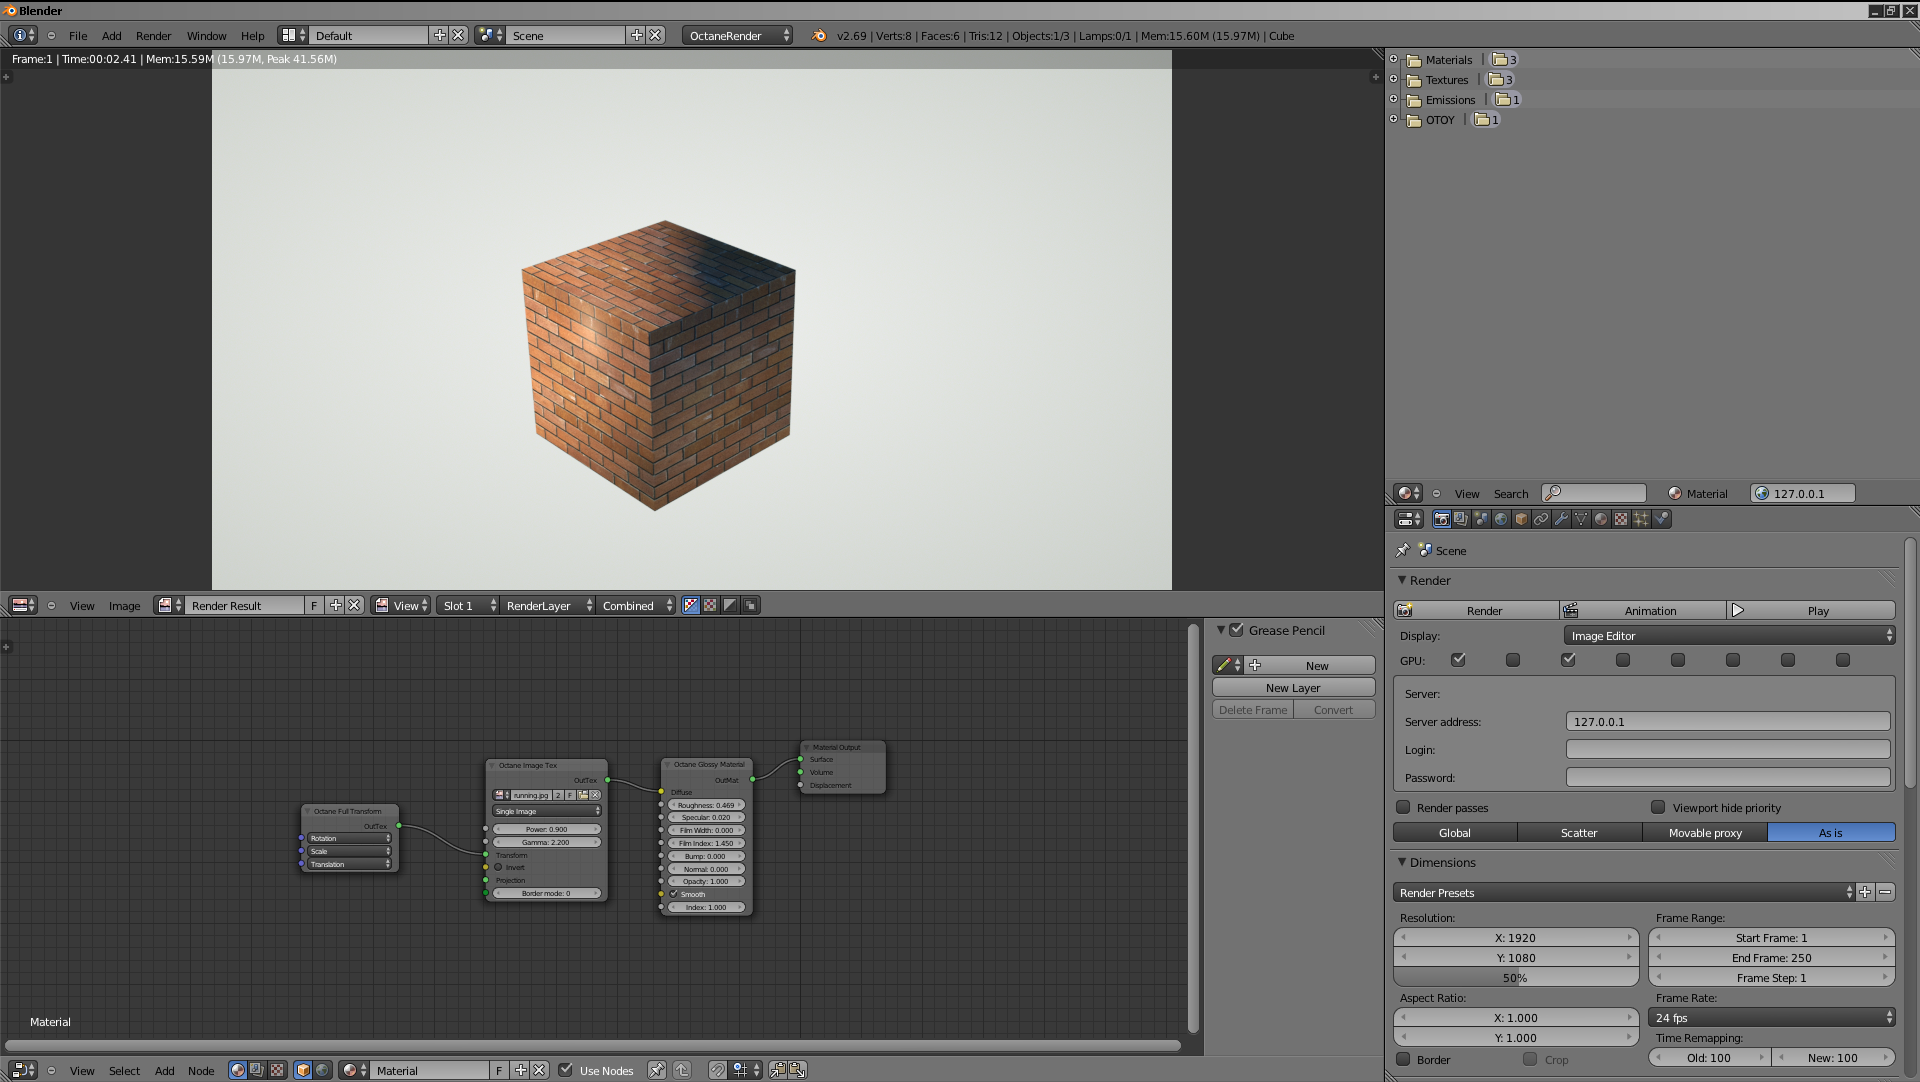Open the Render menu in top bar
The height and width of the screenshot is (1082, 1920).
point(153,36)
